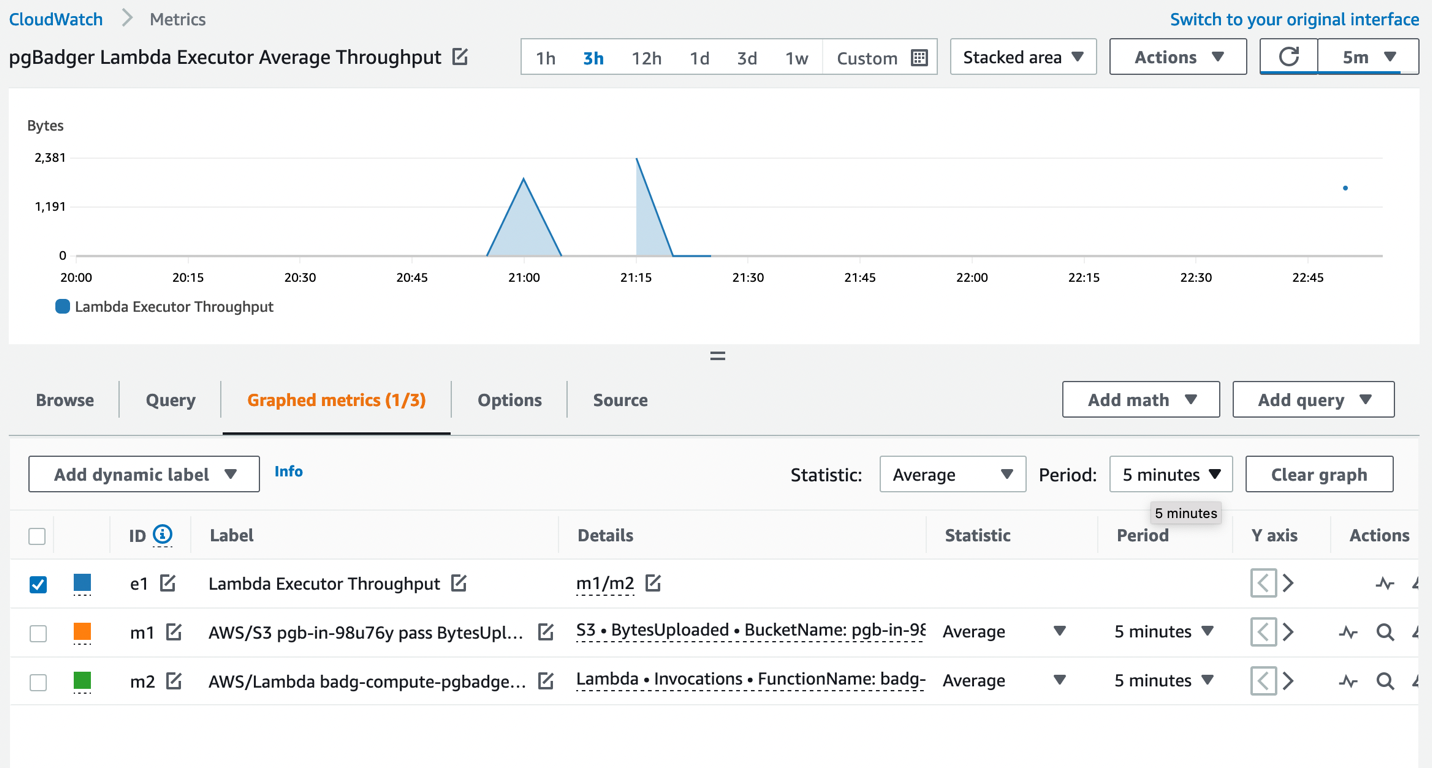Edit the graph title with pencil icon

(x=460, y=57)
